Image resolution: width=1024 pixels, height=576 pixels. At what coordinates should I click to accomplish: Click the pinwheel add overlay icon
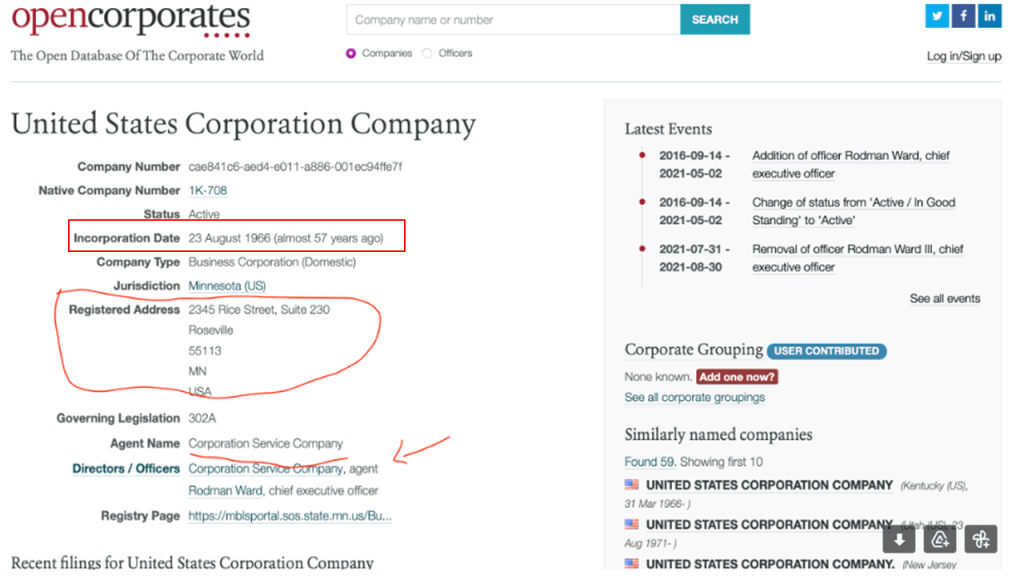click(x=981, y=540)
